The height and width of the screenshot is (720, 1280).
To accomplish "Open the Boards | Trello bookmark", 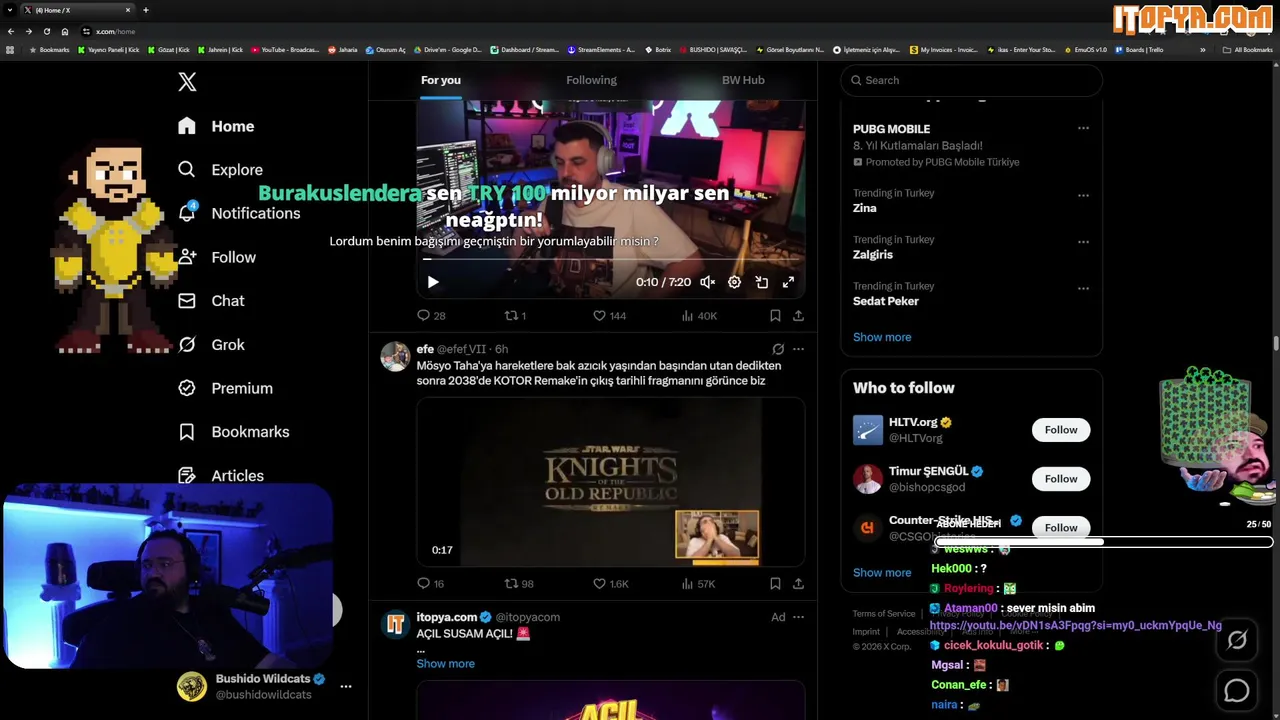I will 1140,49.
